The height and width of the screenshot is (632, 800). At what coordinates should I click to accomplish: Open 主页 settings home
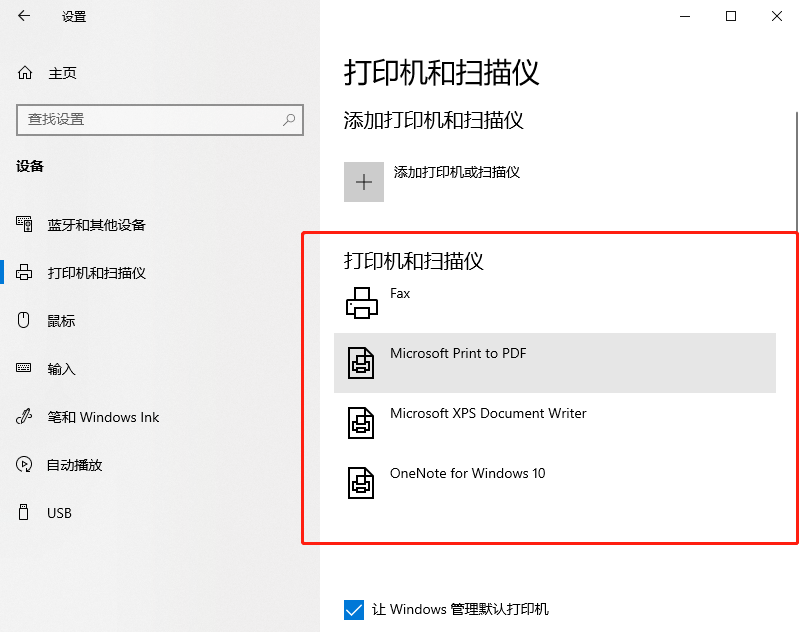tap(62, 73)
